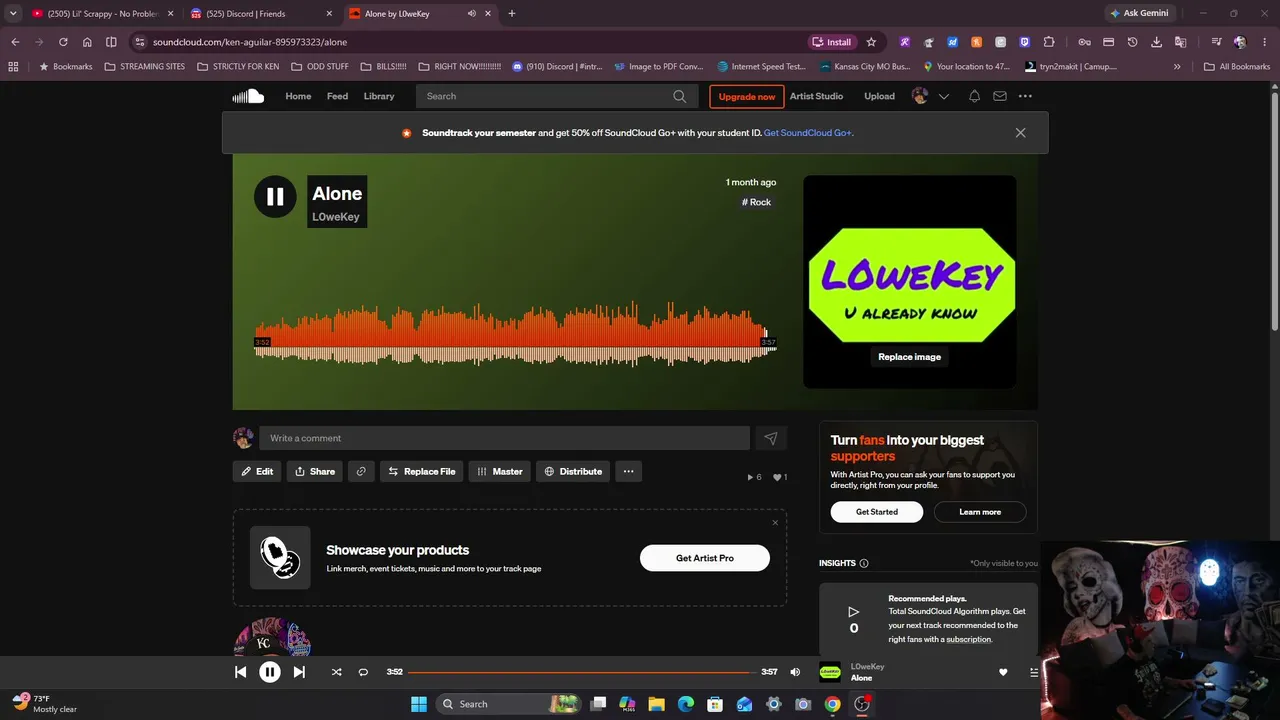Open the browser tab search dropdown
1280x720 pixels.
pos(13,14)
